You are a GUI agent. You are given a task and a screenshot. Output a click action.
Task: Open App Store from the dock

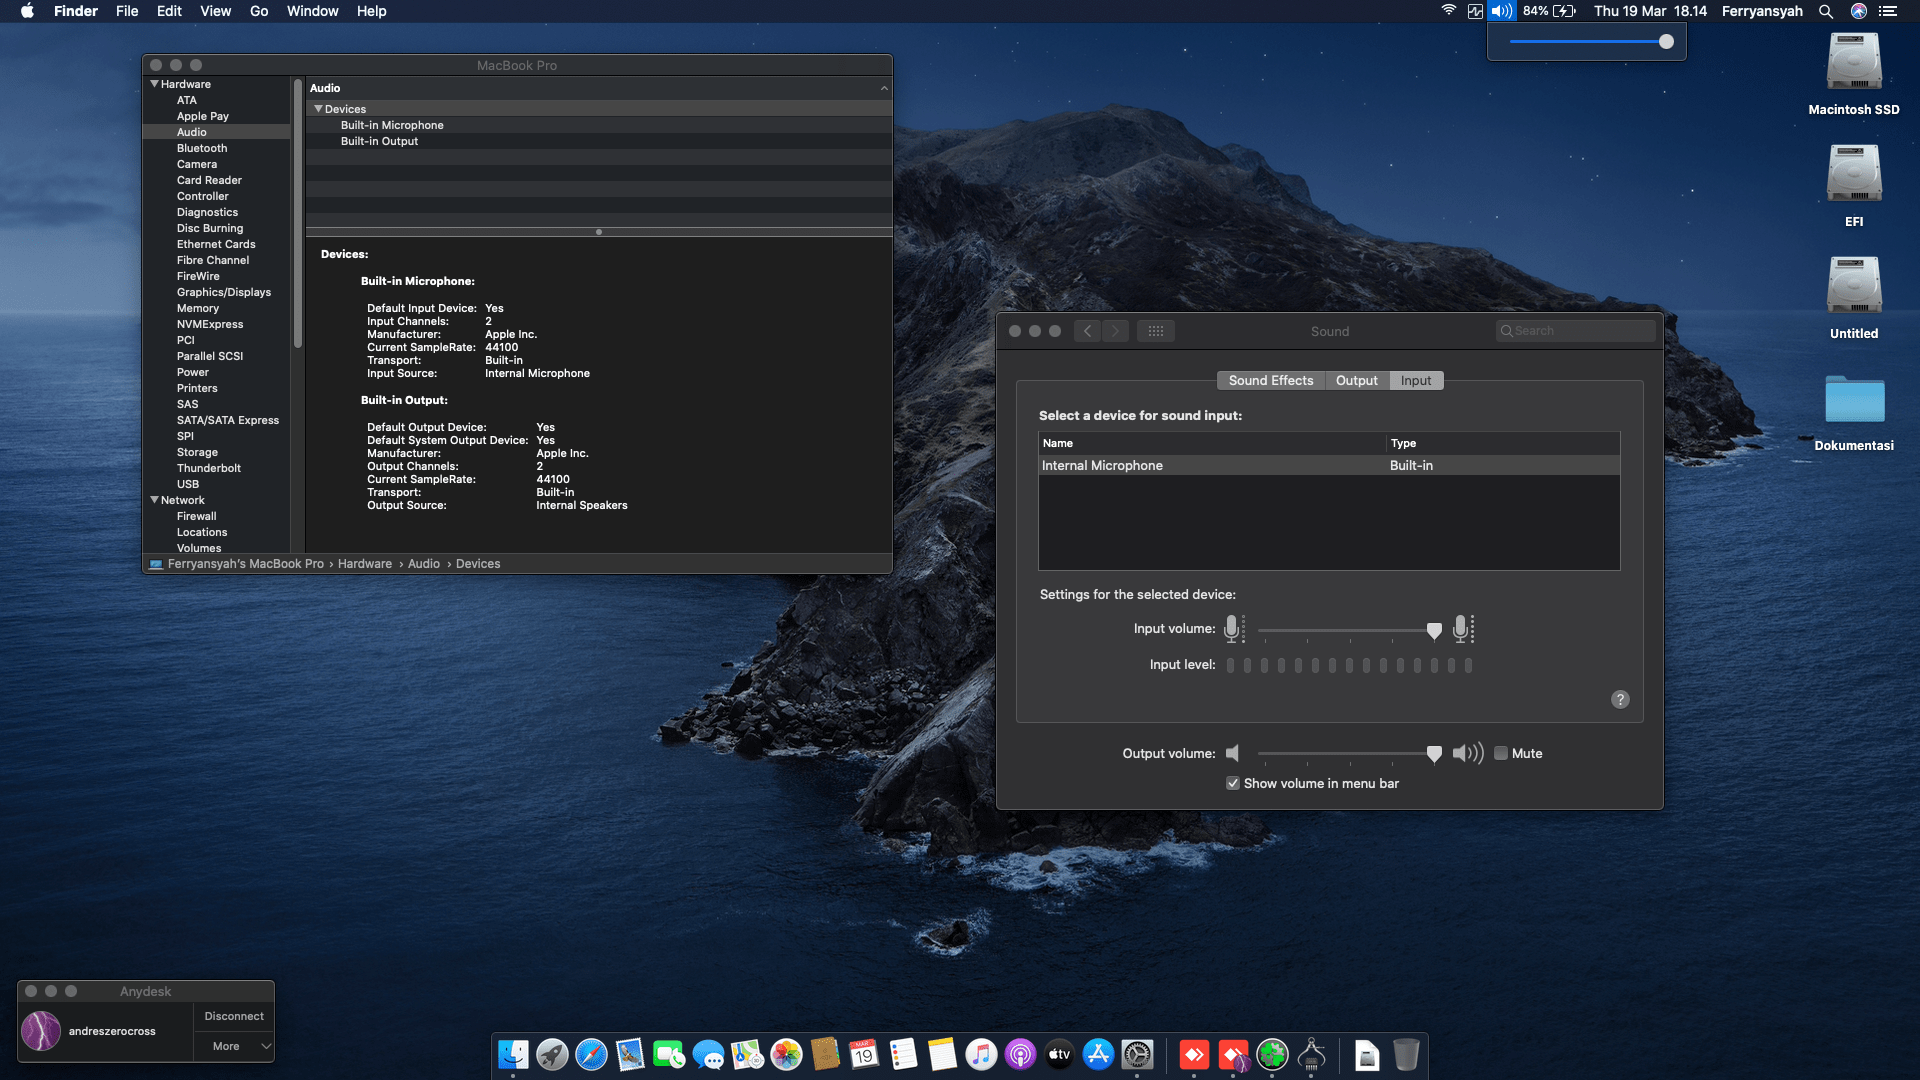pos(1098,1054)
